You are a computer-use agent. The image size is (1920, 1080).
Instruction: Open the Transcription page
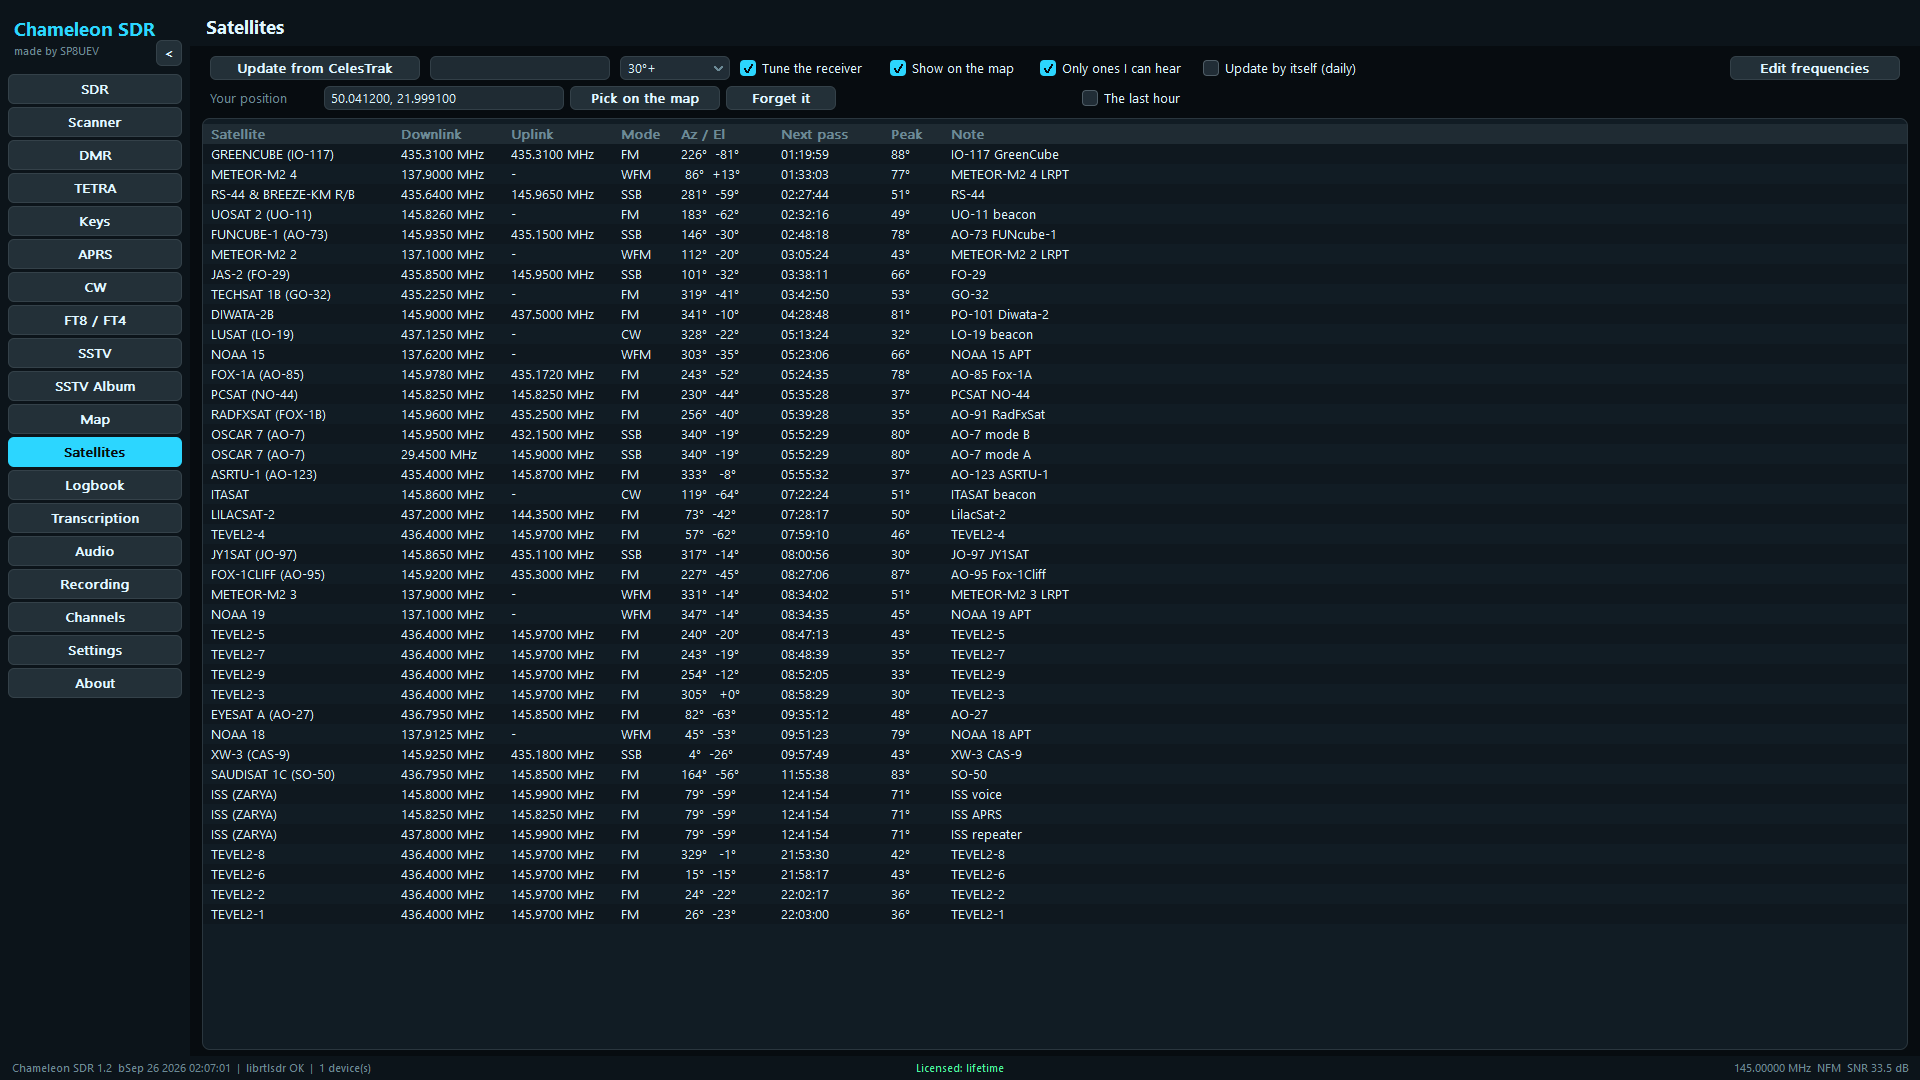coord(95,518)
